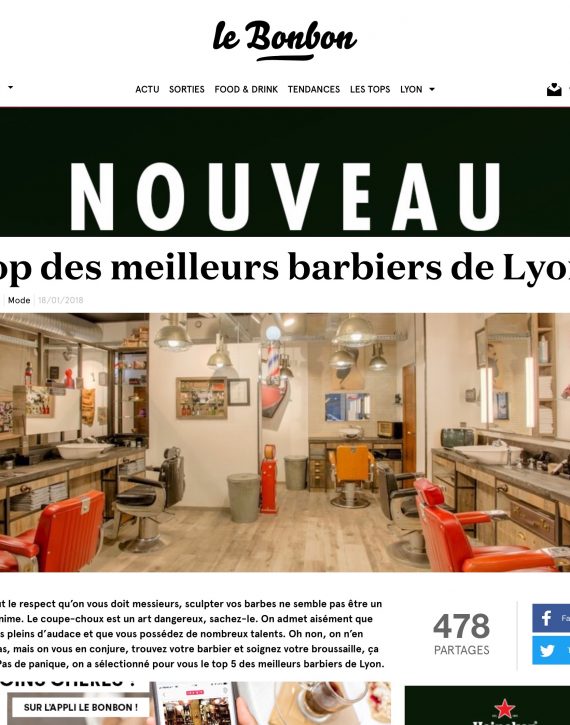Click the article title about barbiers de Lyon
Image resolution: width=570 pixels, height=725 pixels.
pos(285,267)
